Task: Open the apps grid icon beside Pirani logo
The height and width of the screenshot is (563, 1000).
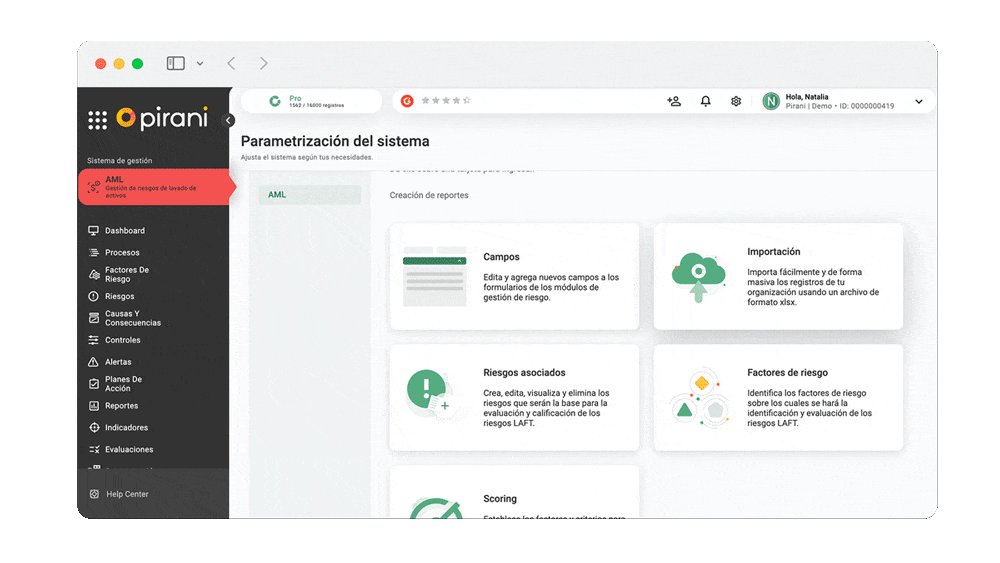Action: 97,120
